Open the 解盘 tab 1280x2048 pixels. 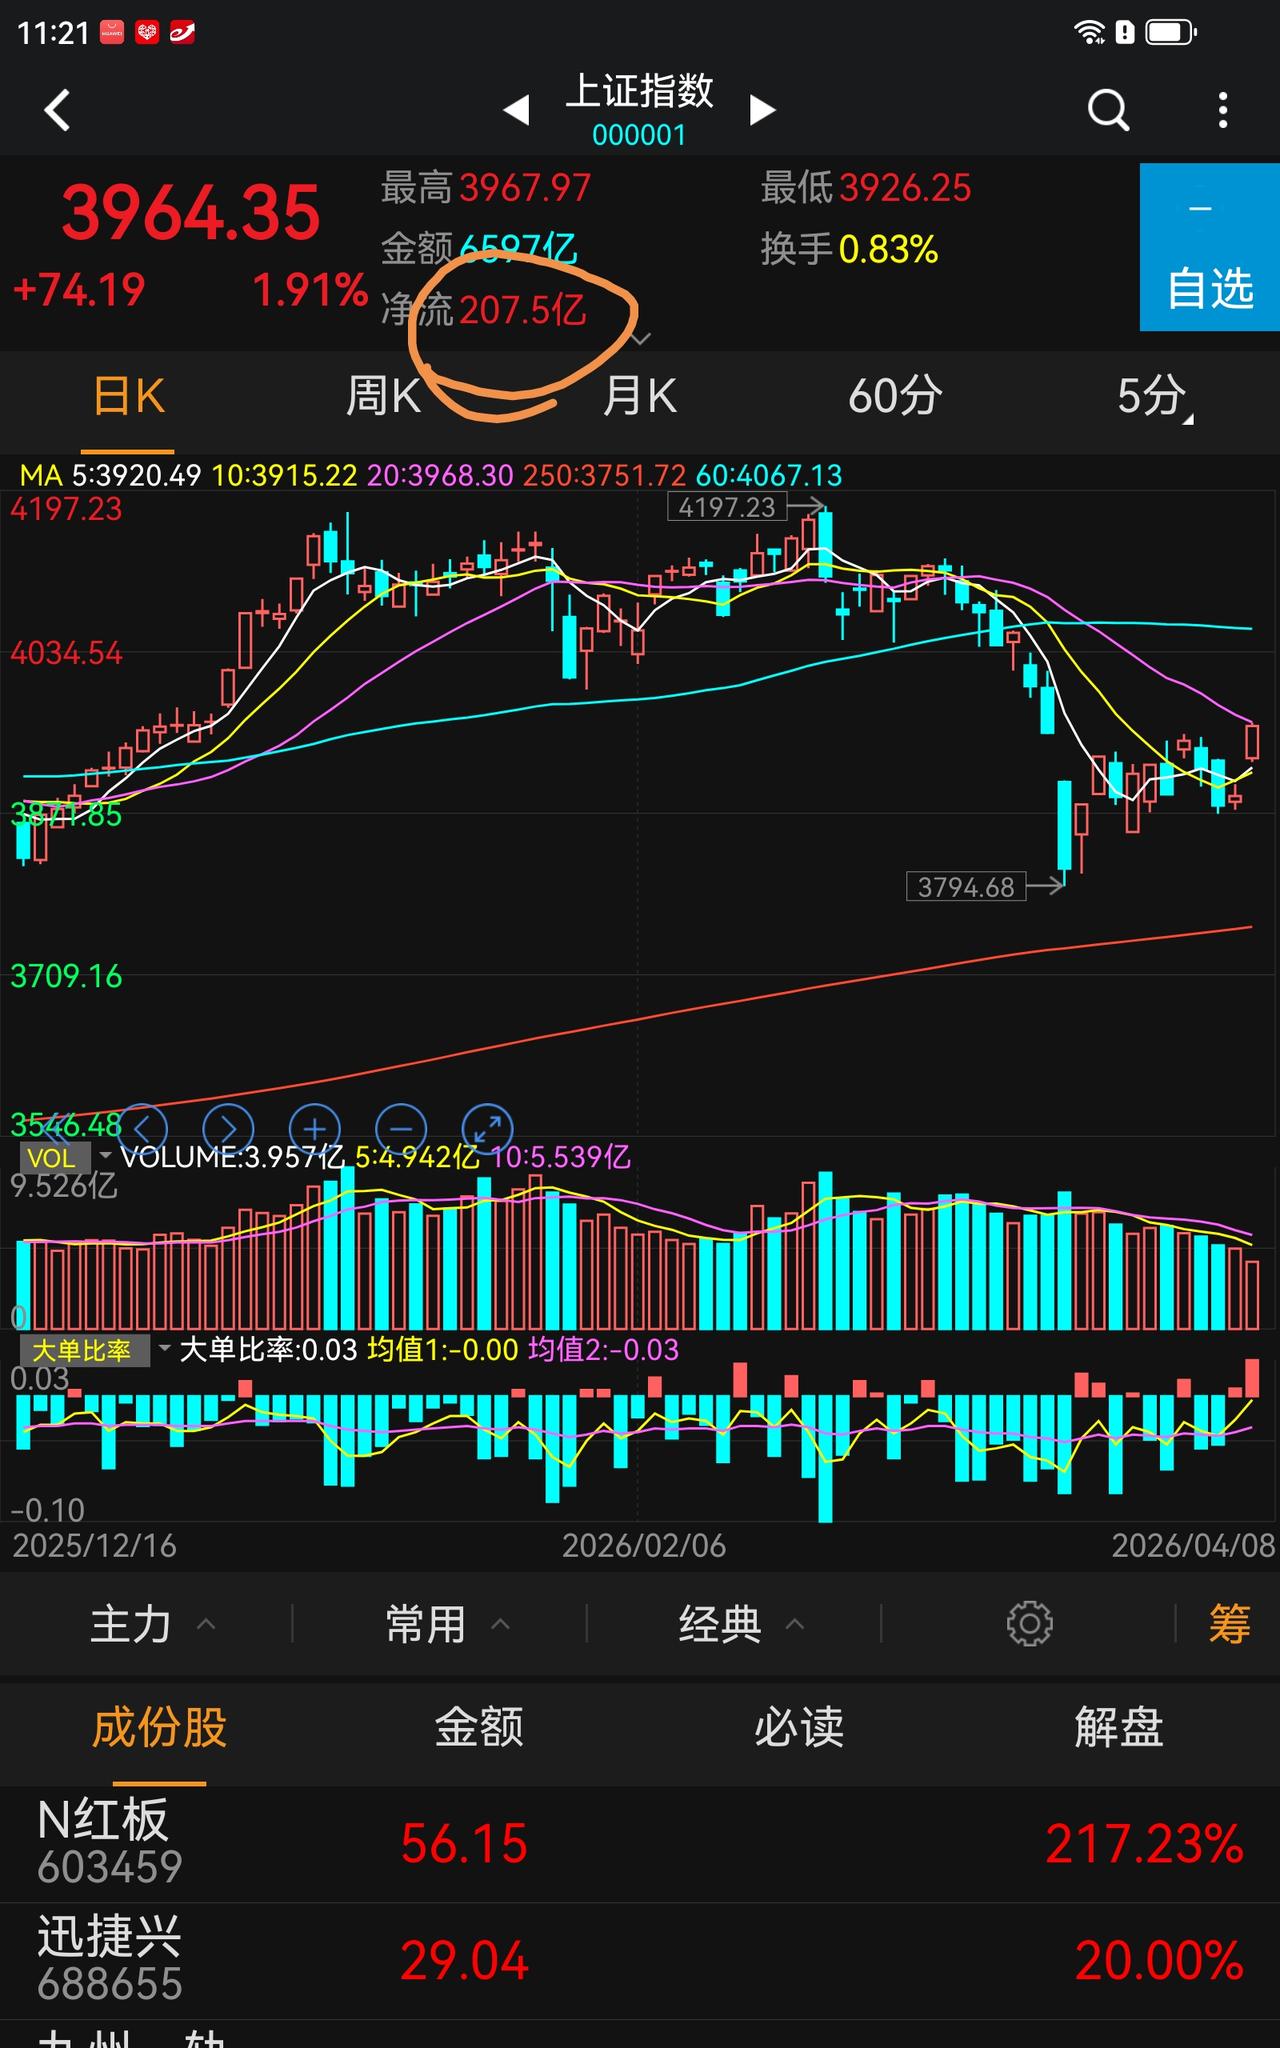(x=1119, y=1728)
